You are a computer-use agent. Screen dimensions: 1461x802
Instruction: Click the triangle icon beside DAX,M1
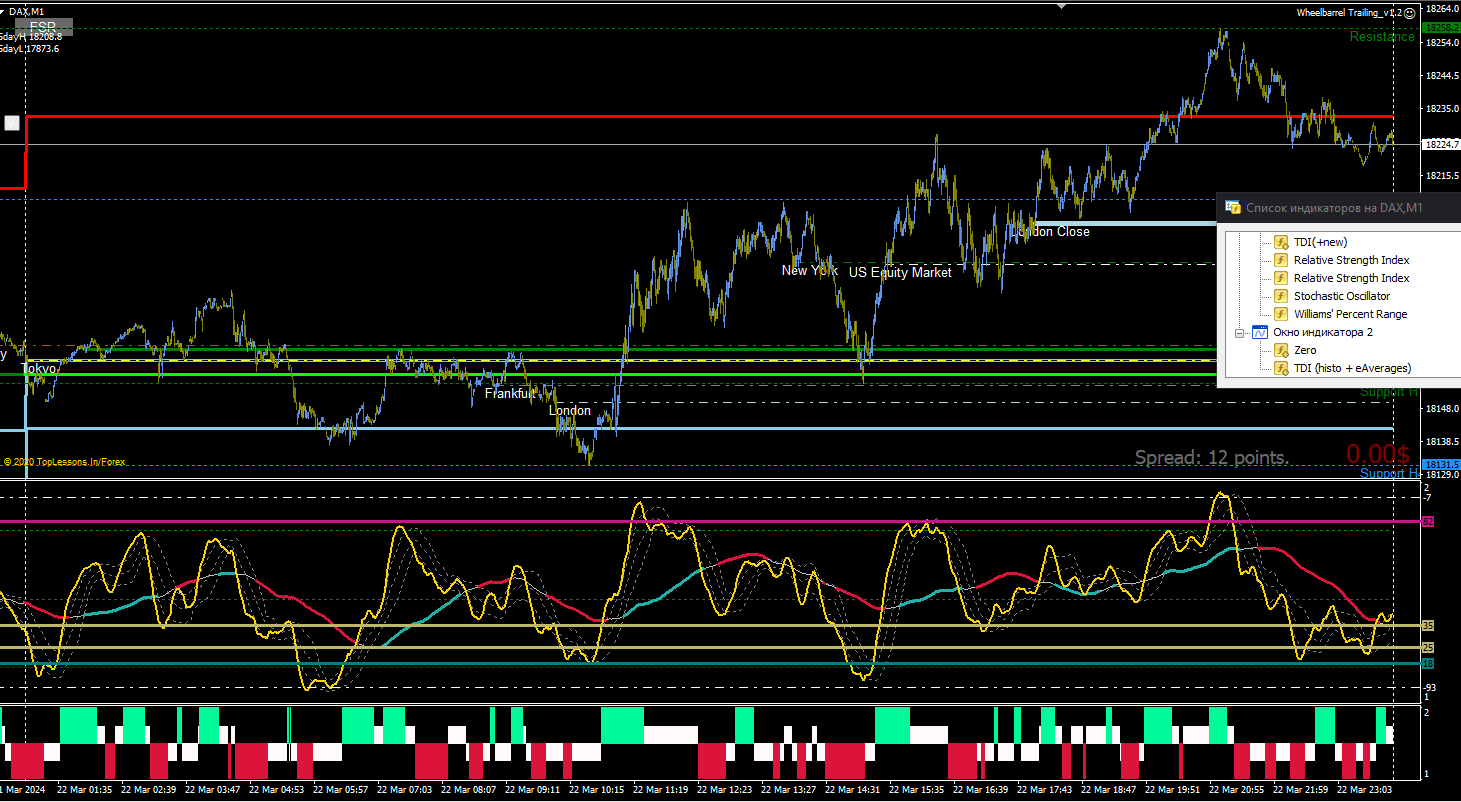click(3, 11)
